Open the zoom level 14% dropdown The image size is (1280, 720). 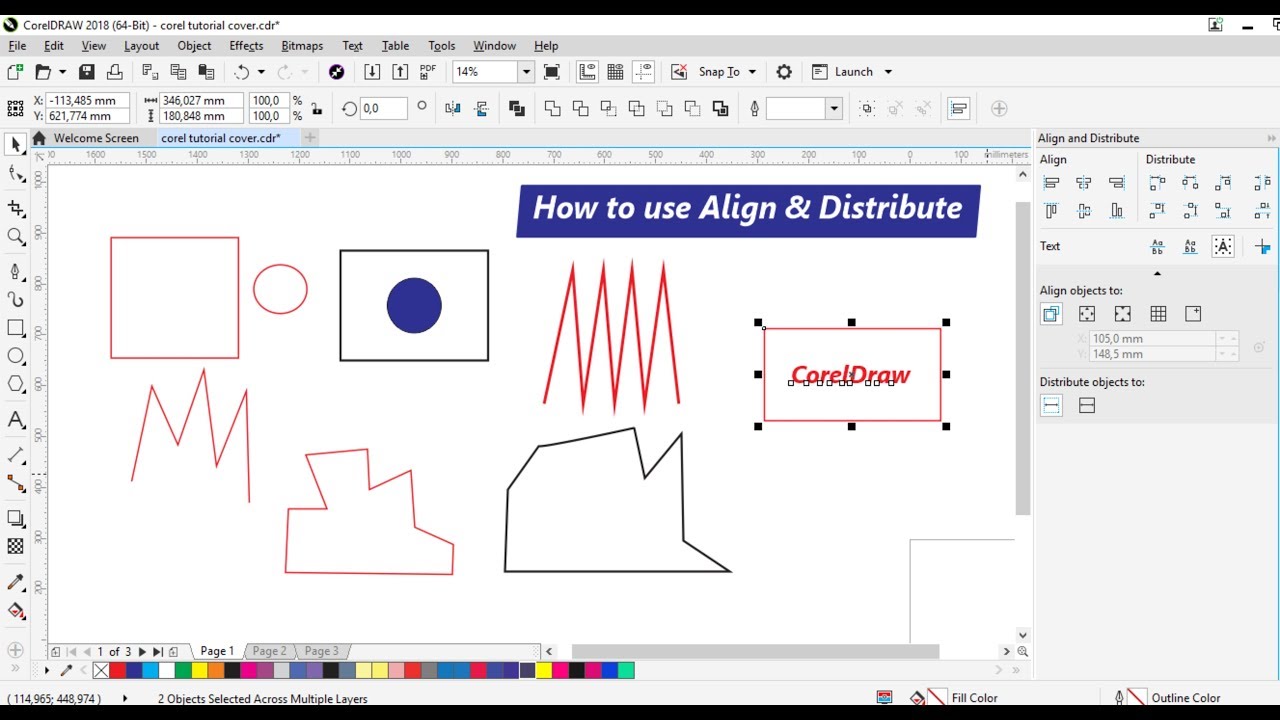click(x=525, y=72)
